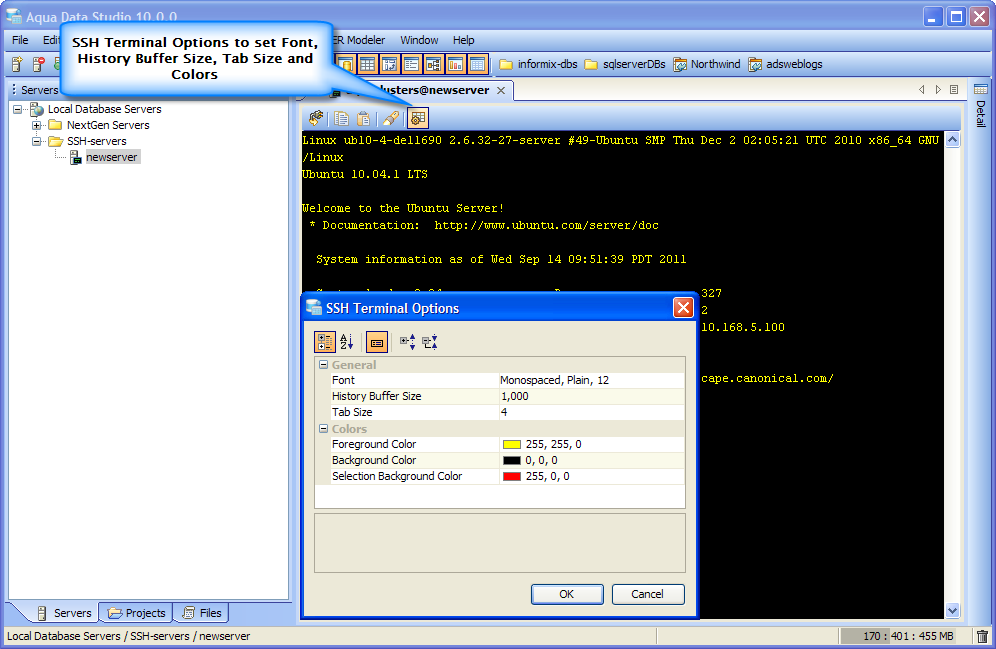Click the History Buffer Size label

(x=376, y=396)
